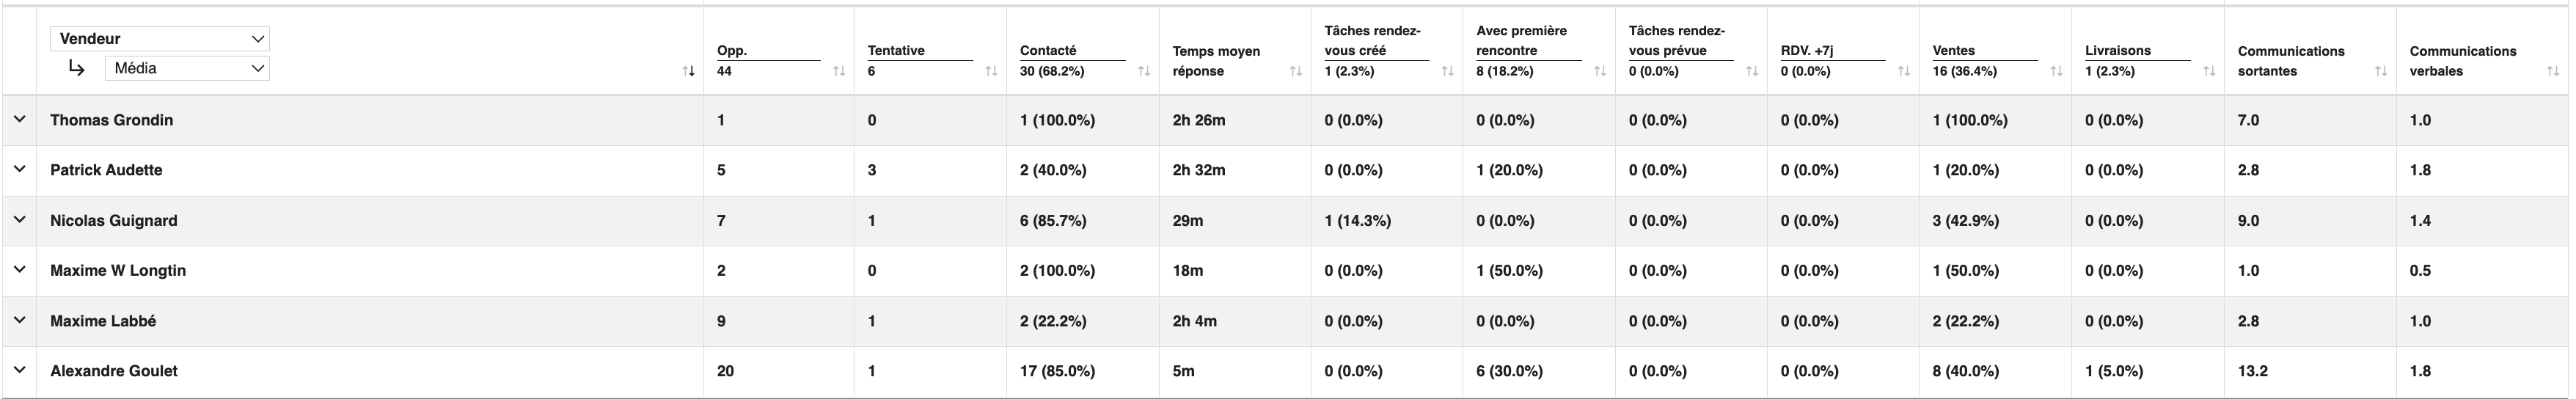The width and height of the screenshot is (2576, 399).
Task: Click the Contacté column header
Action: point(1048,50)
